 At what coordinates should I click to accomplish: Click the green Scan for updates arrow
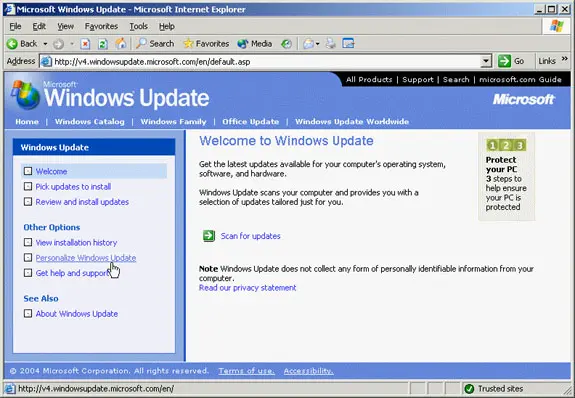(209, 236)
